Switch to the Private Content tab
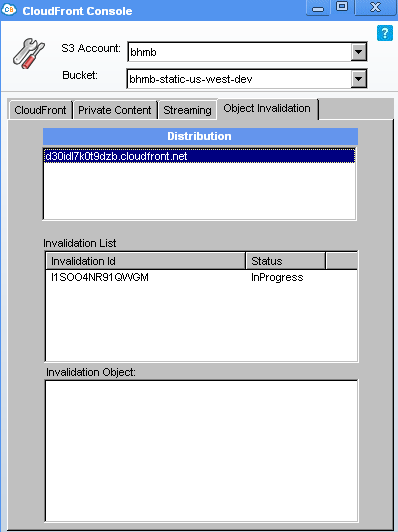Viewport: 398px width, 532px height. pyautogui.click(x=115, y=110)
